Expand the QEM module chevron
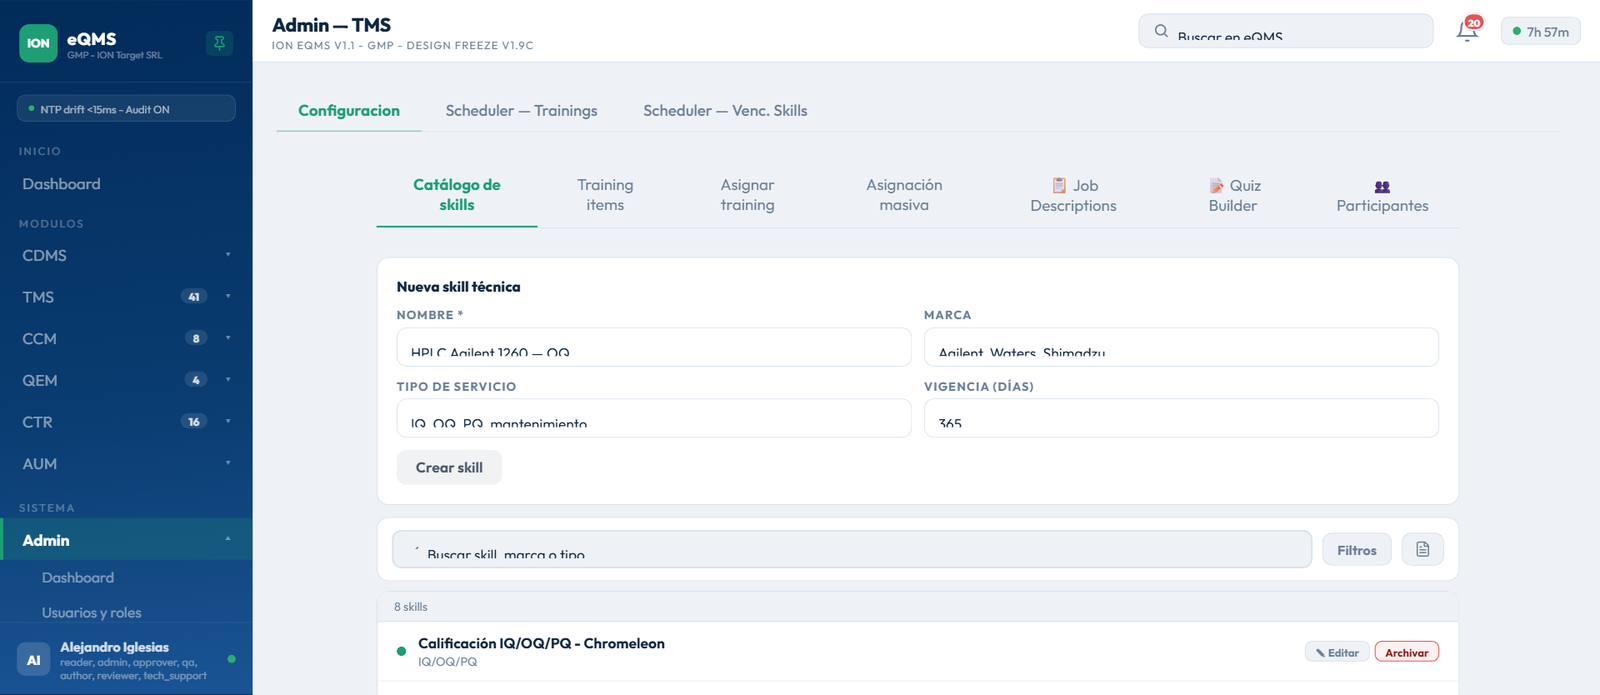 tap(228, 380)
